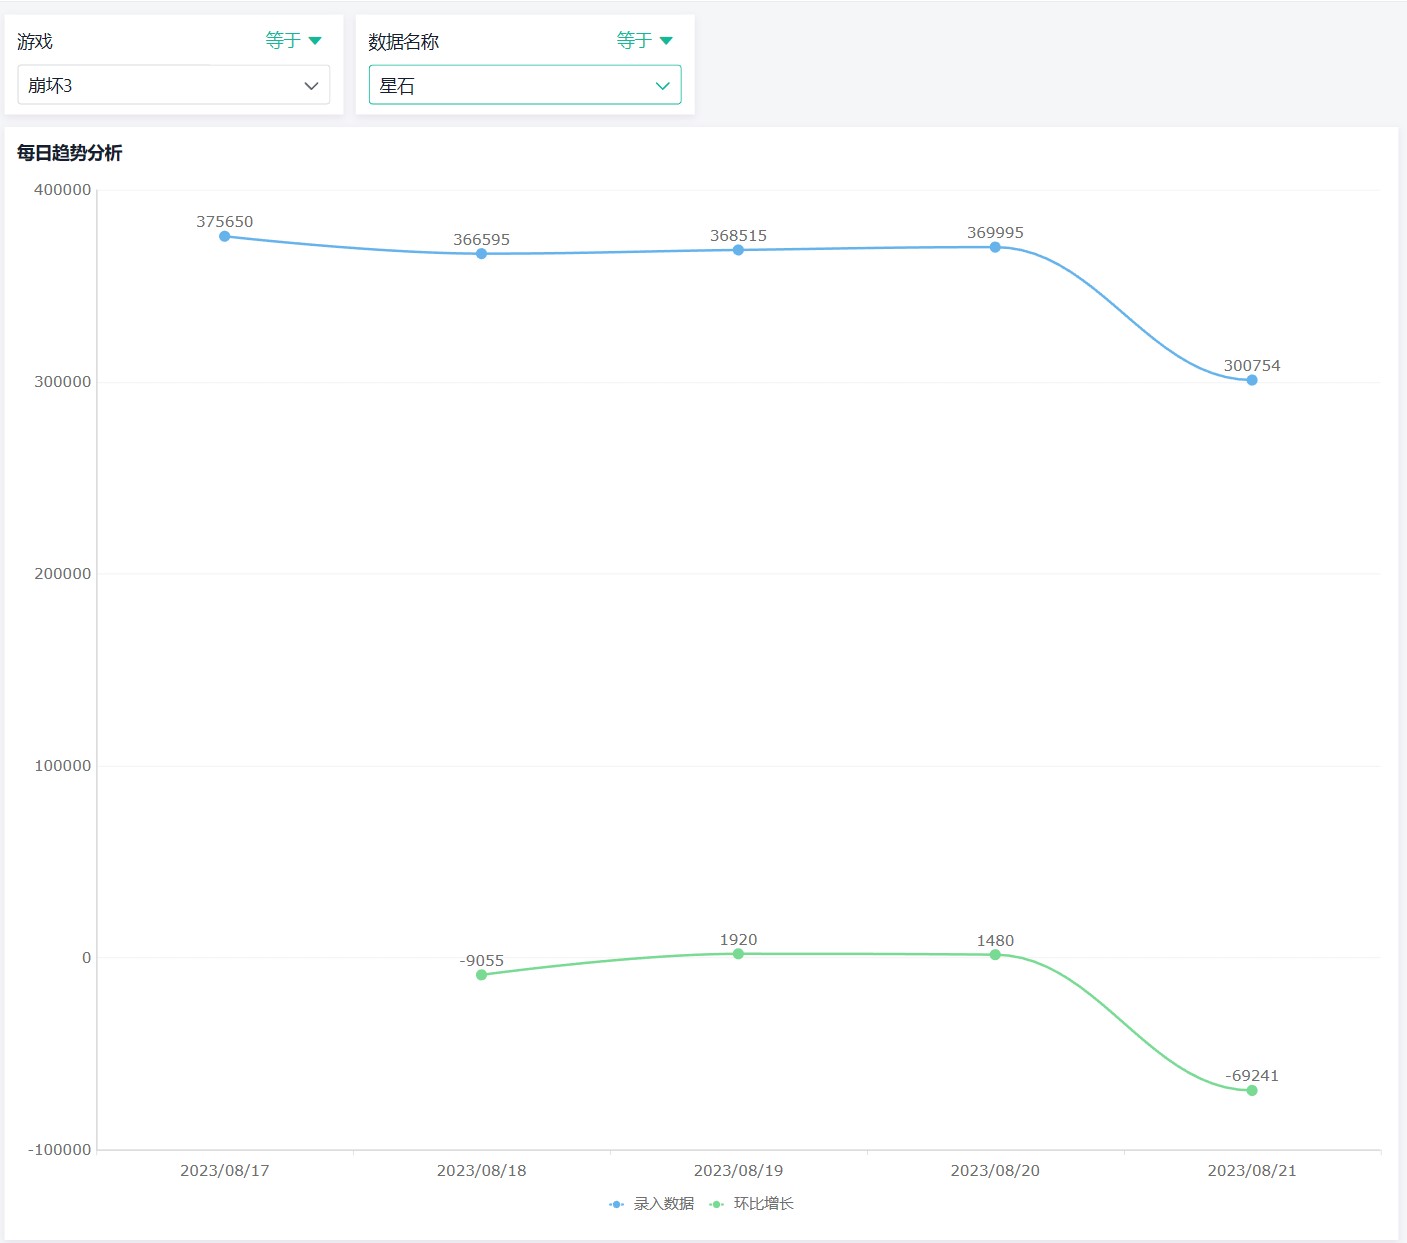Click the 375650 blue data point

click(225, 236)
